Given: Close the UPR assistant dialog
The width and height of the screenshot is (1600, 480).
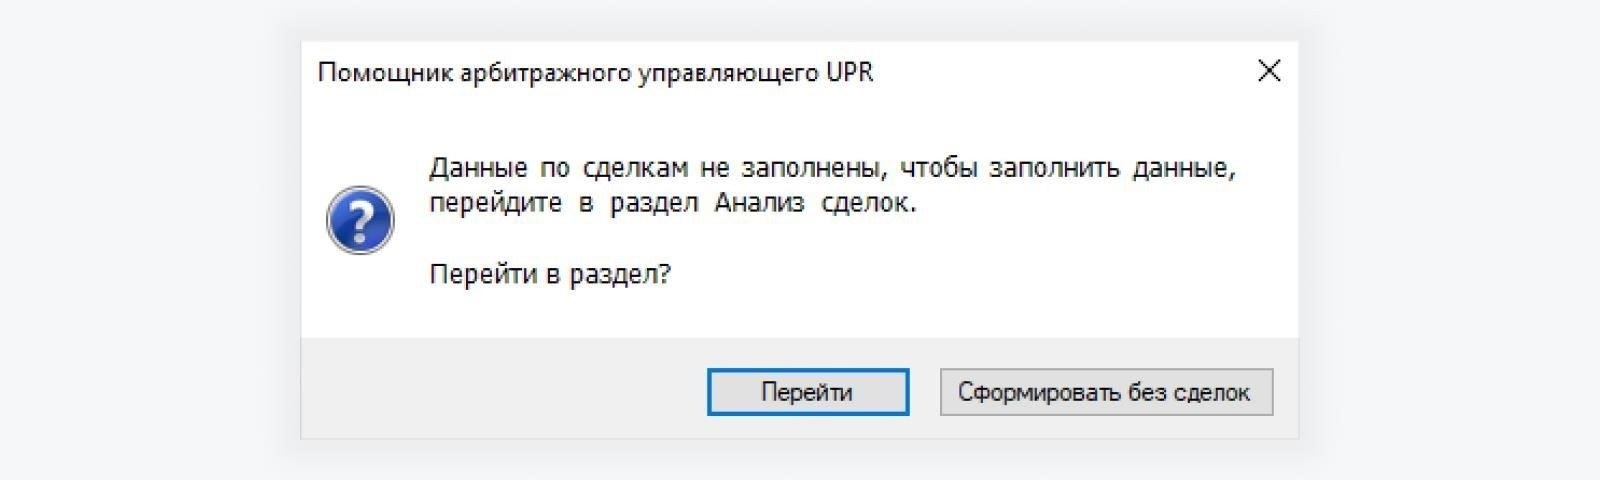Looking at the screenshot, I should point(1268,71).
